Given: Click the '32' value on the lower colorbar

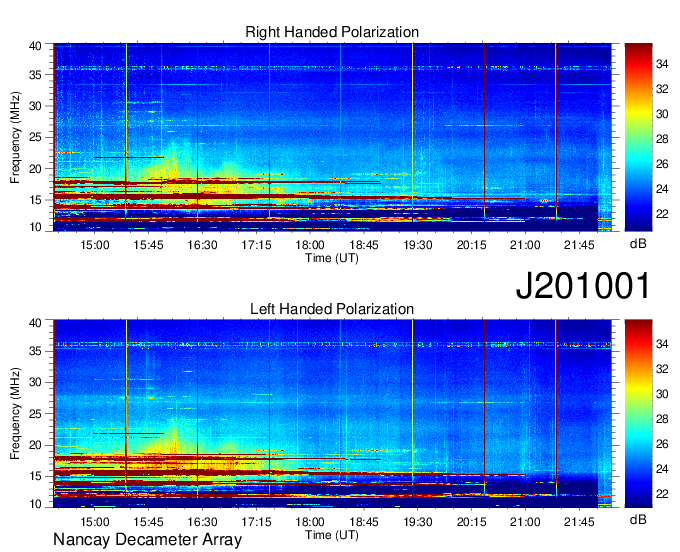Looking at the screenshot, I should 662,369.
